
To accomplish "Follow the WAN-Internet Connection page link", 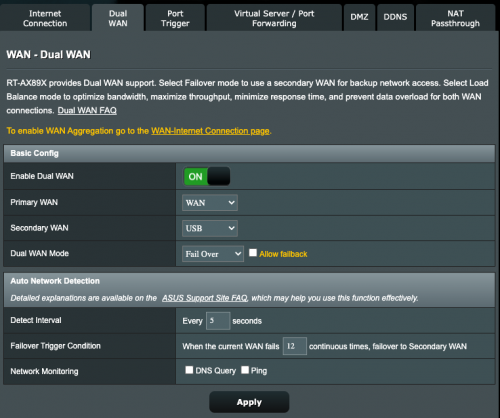I will tap(210, 131).
